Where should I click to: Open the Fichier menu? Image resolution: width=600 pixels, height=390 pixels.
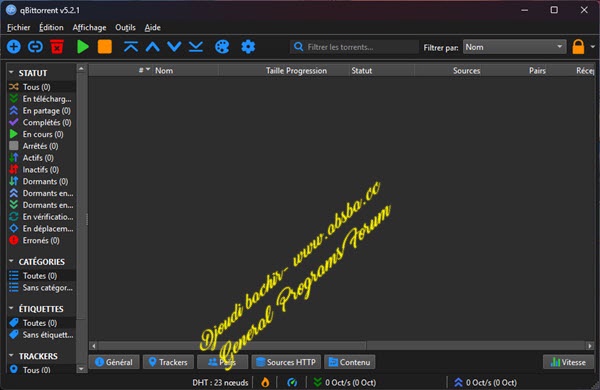tap(18, 28)
